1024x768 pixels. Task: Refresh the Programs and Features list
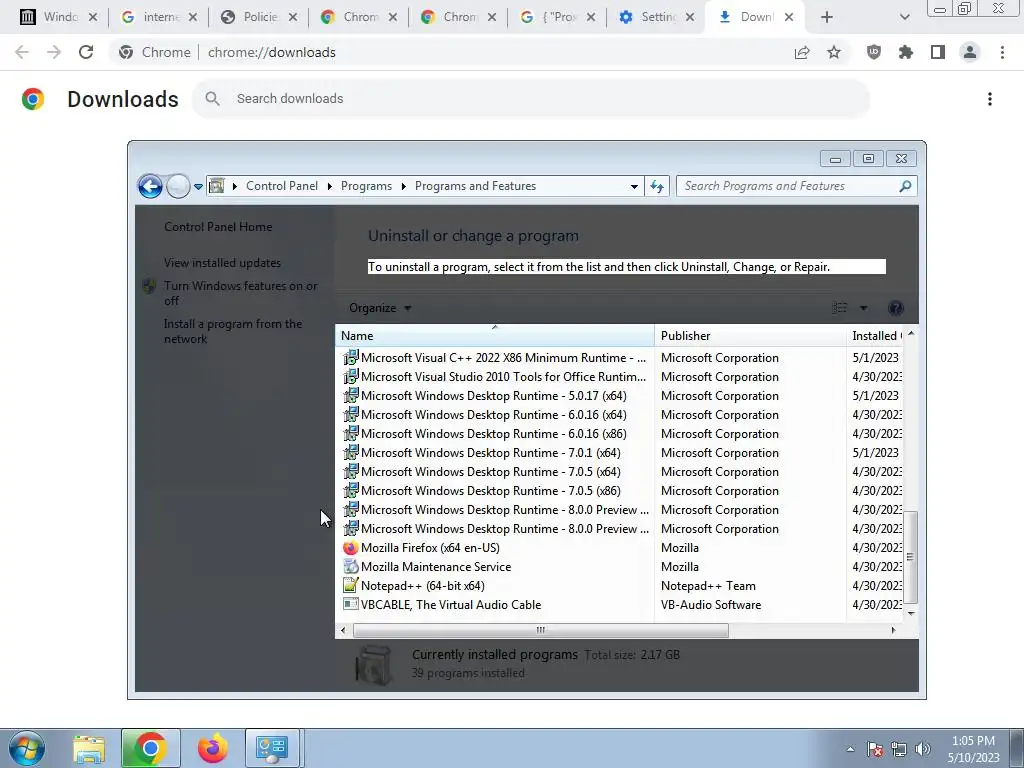point(656,186)
